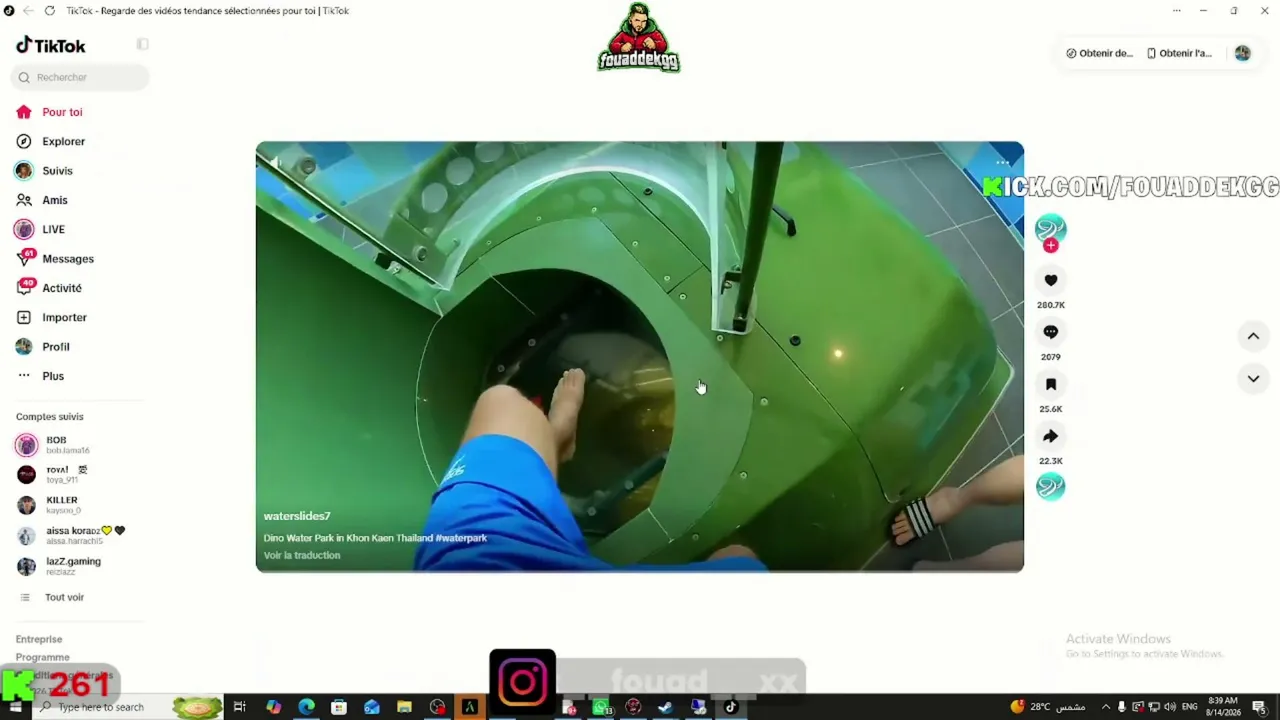Image resolution: width=1280 pixels, height=720 pixels.
Task: Go back with the back arrow
Action: [x=27, y=11]
